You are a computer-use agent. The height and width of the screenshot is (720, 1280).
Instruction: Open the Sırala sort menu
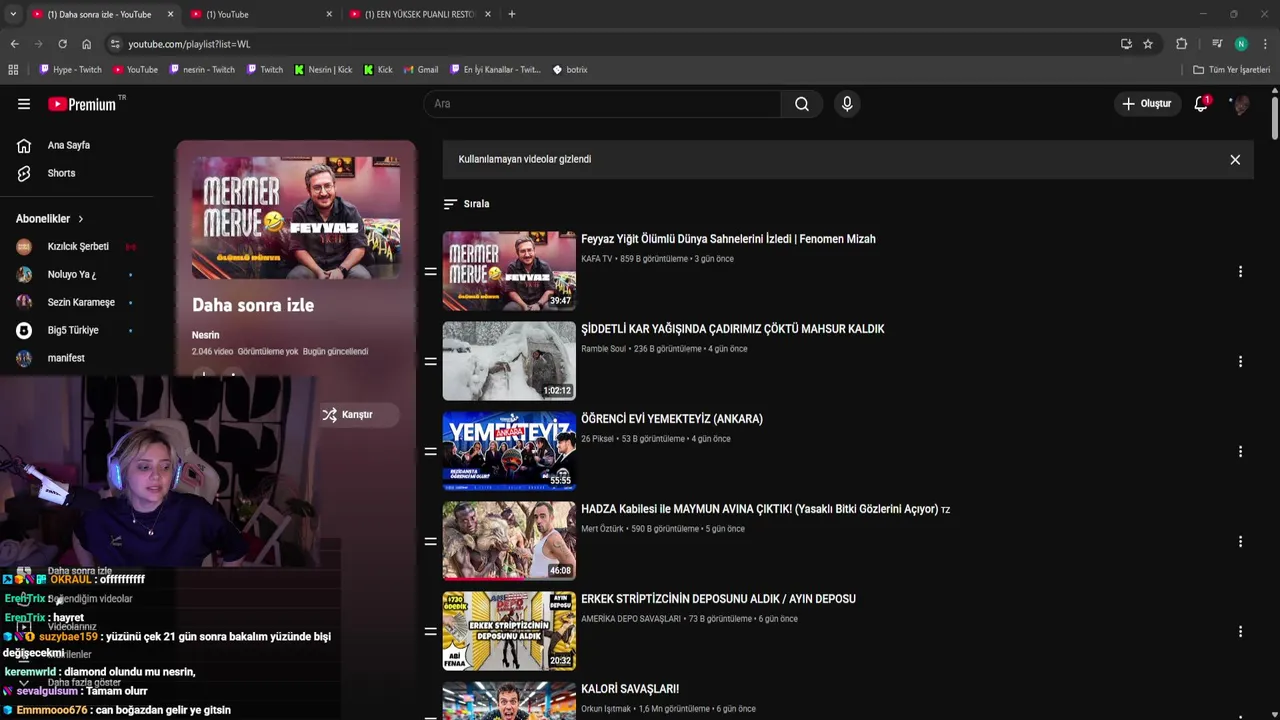[x=466, y=204]
